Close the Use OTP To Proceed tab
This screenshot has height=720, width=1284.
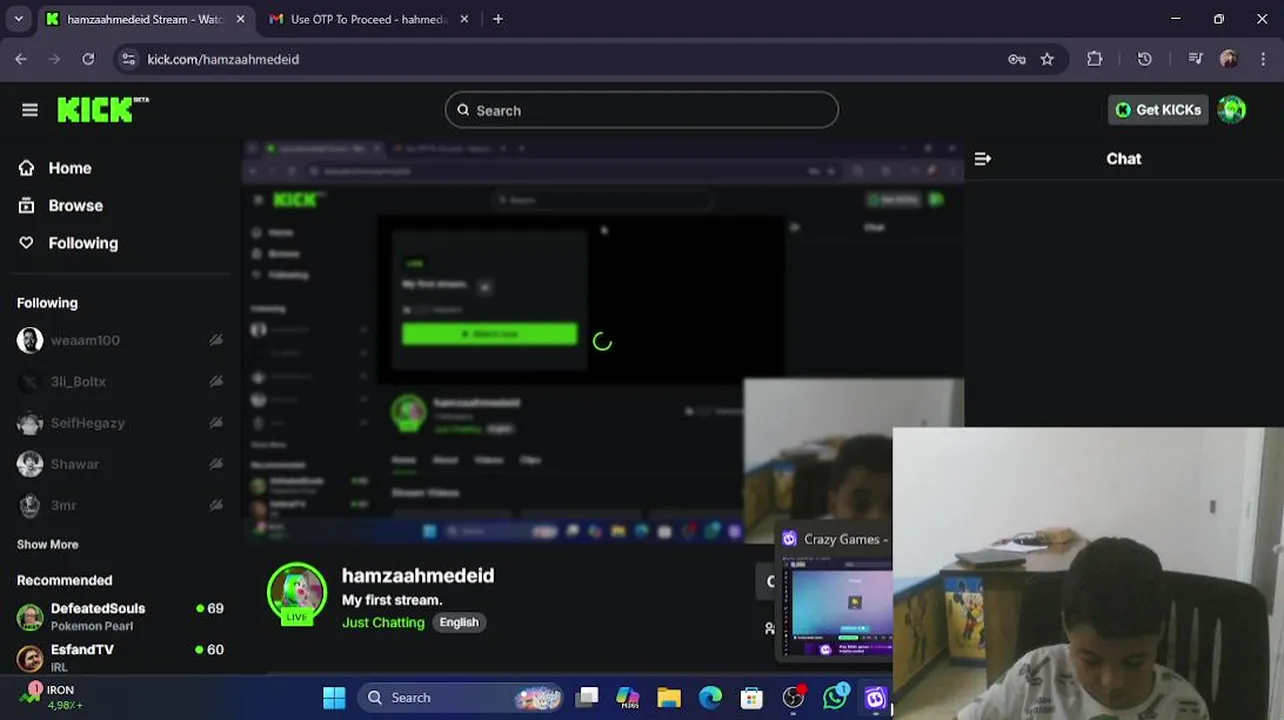point(463,19)
